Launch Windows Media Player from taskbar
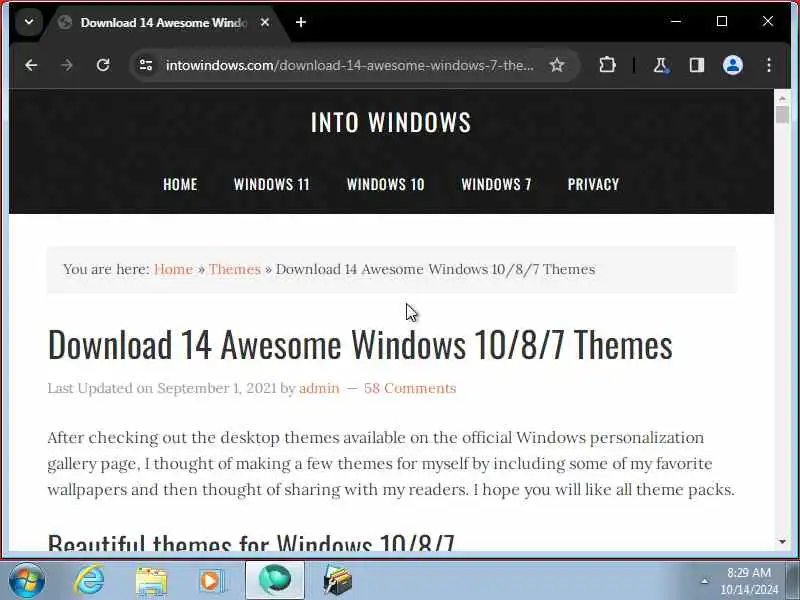 212,581
